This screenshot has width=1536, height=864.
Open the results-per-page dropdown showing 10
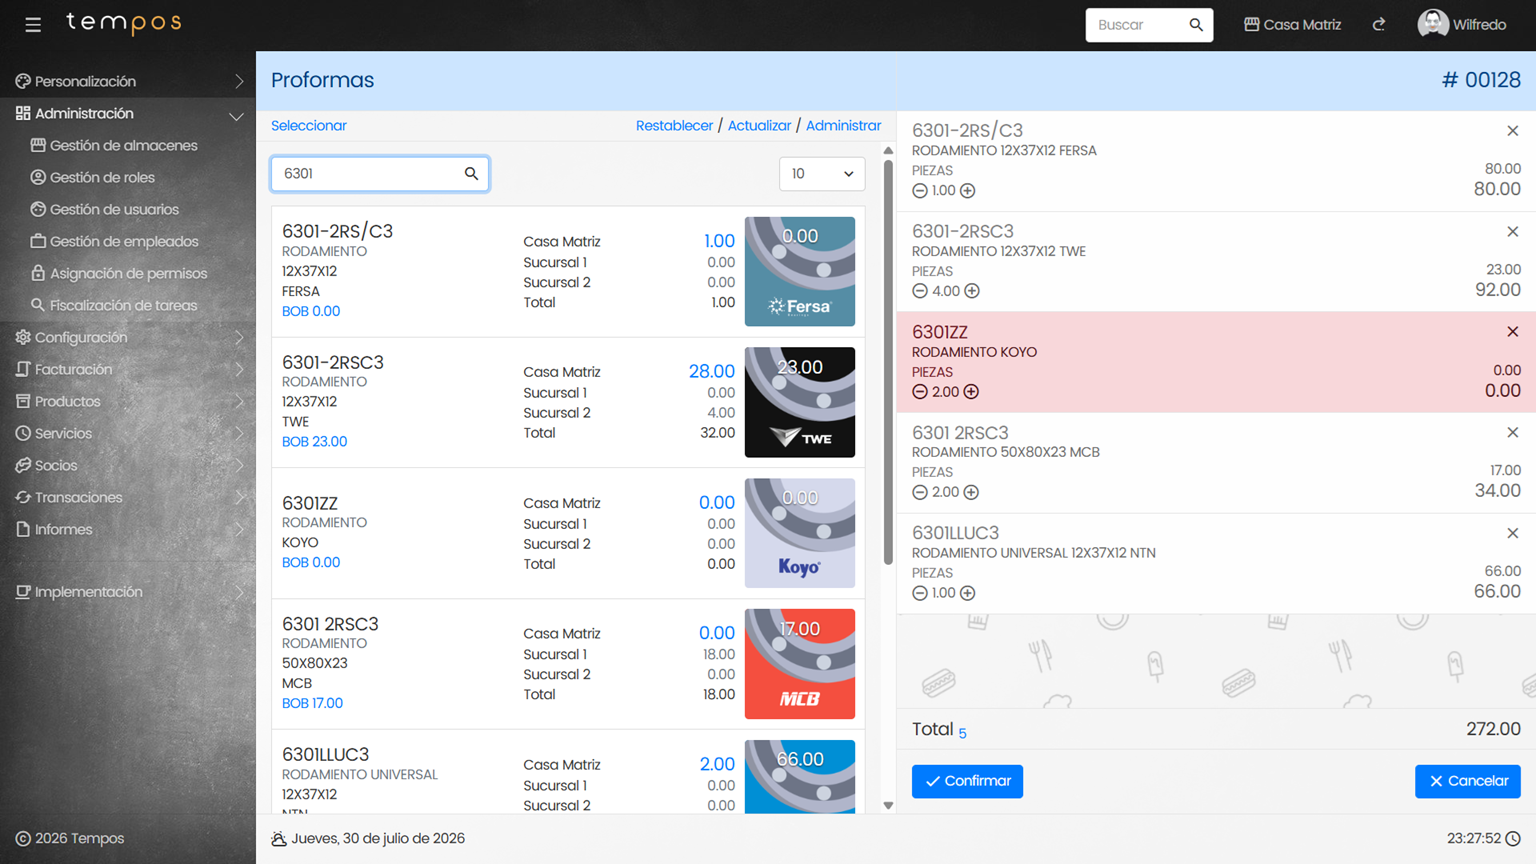(x=822, y=174)
